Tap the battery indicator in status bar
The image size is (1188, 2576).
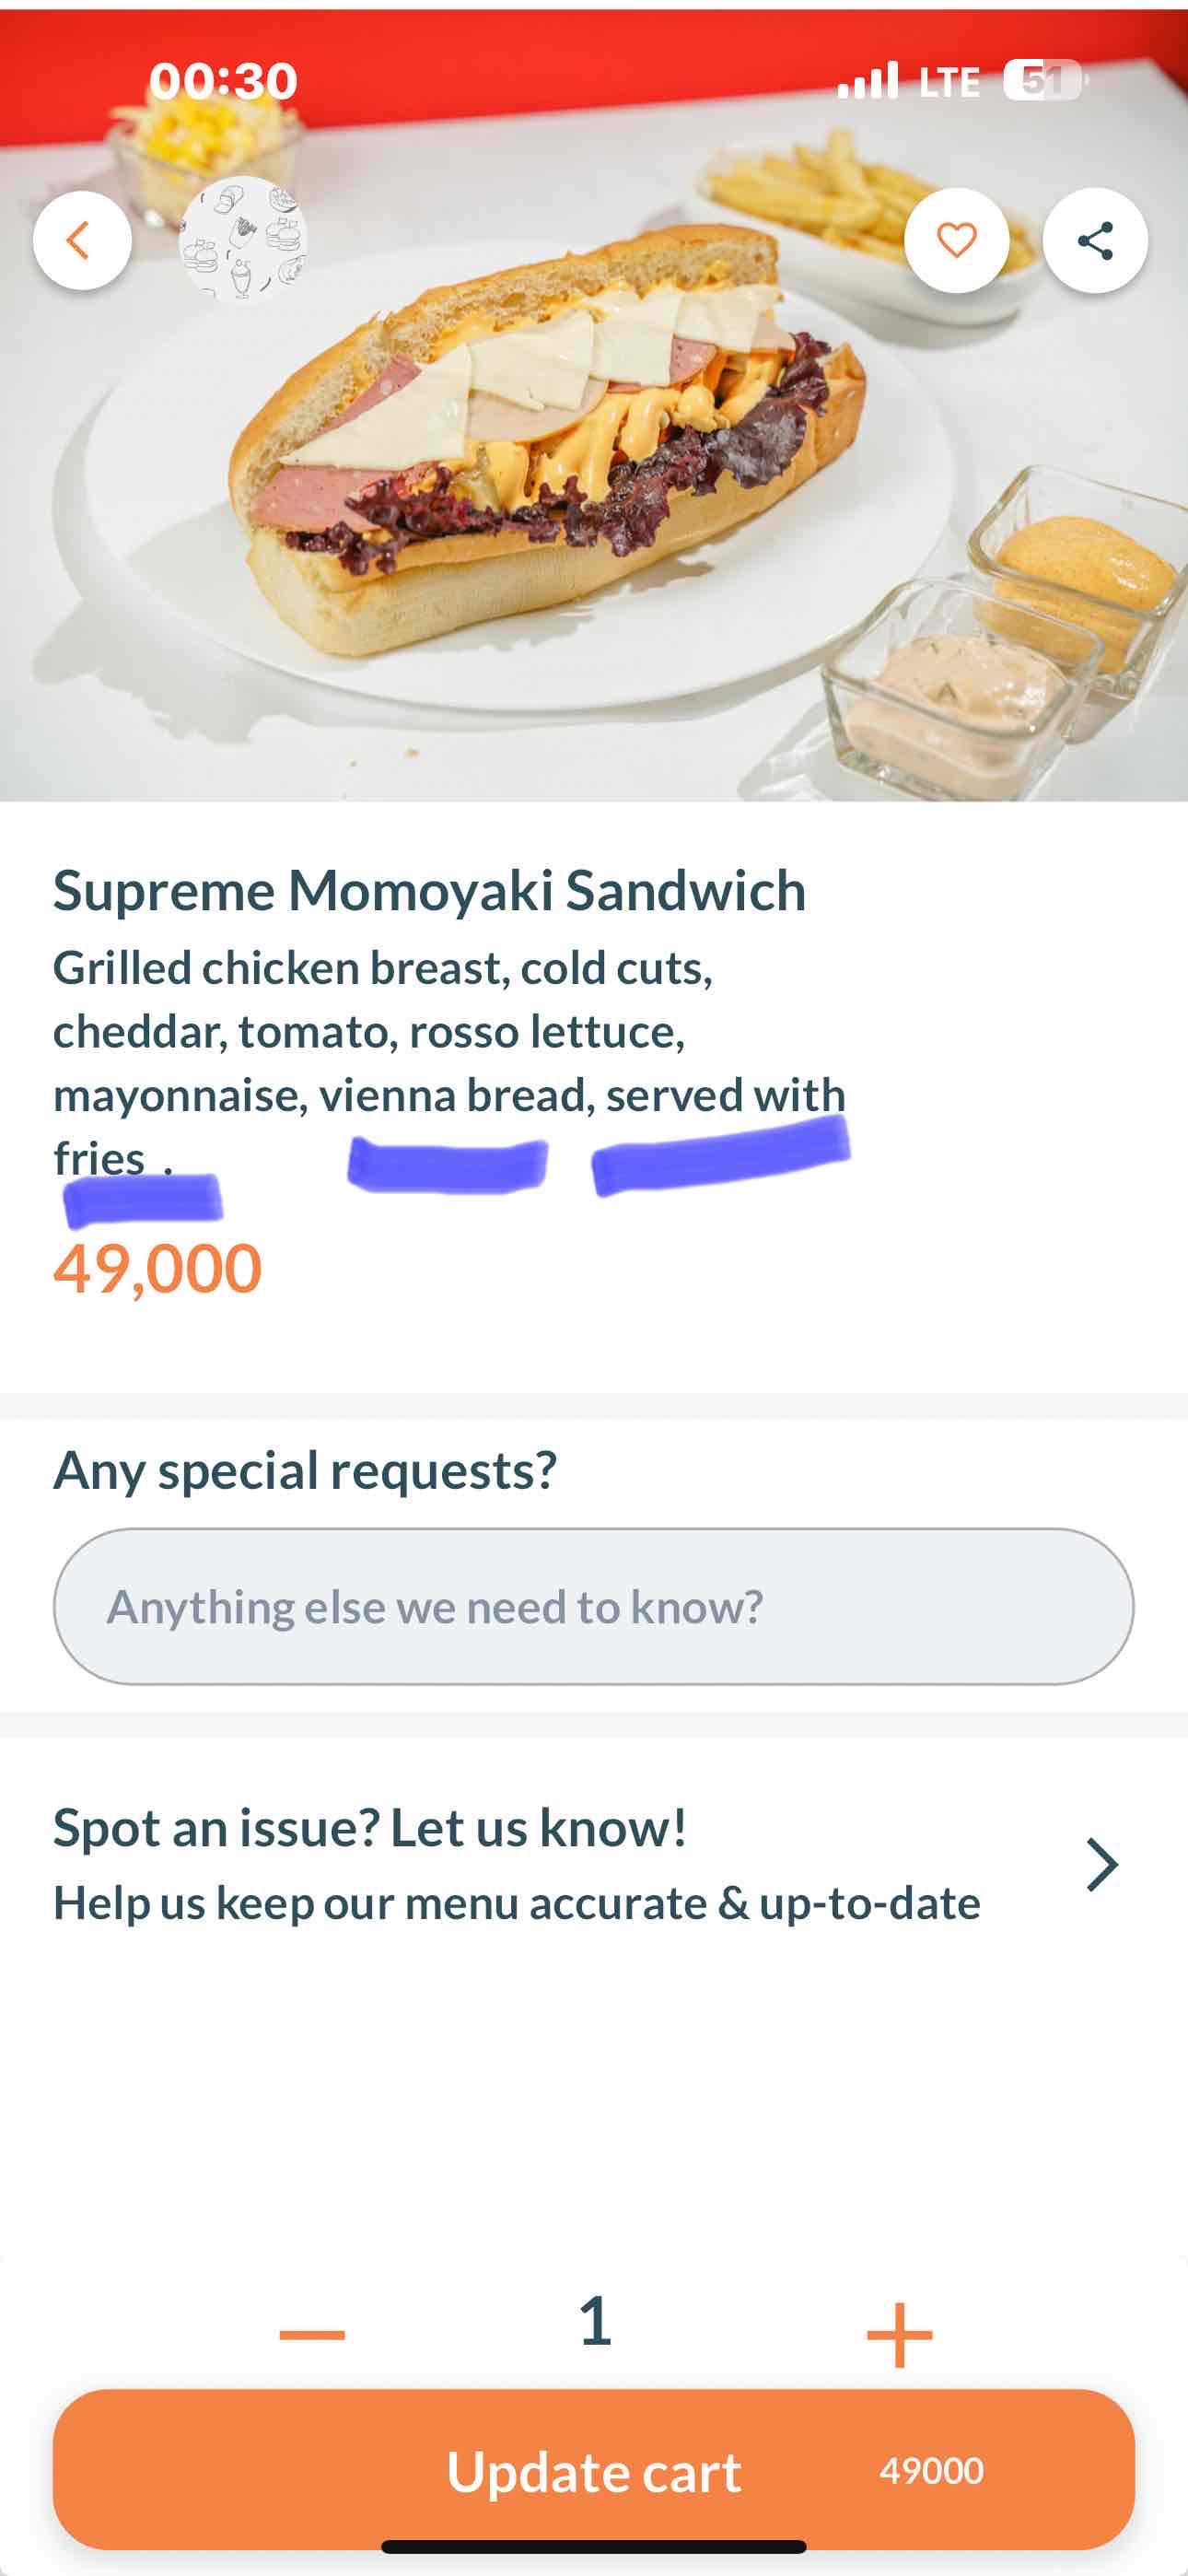(1043, 80)
